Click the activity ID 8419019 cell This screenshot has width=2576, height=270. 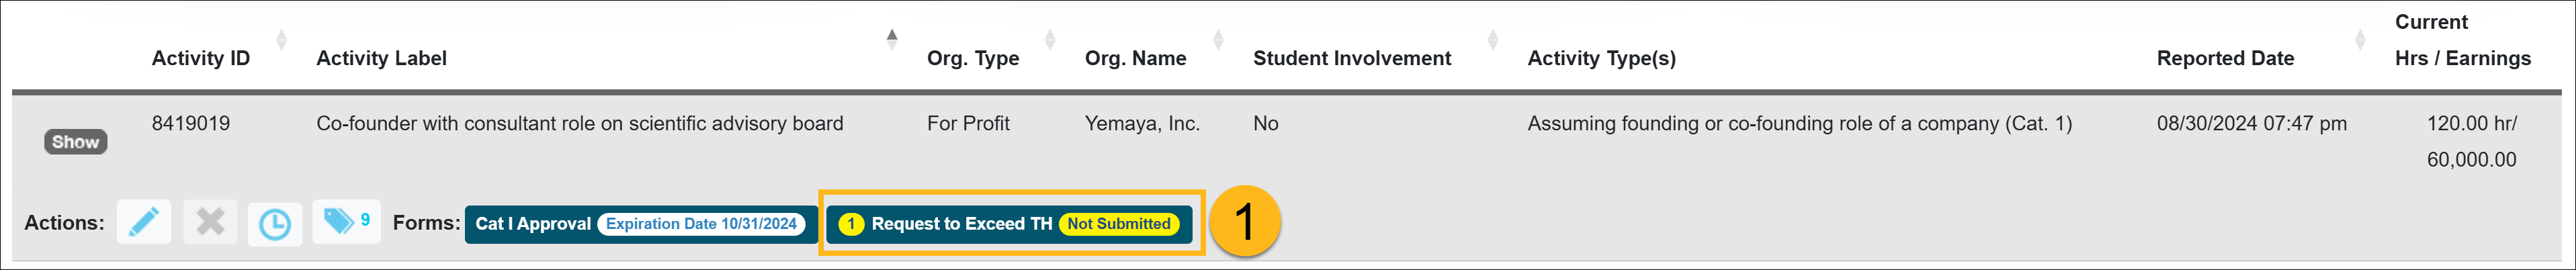[x=191, y=123]
